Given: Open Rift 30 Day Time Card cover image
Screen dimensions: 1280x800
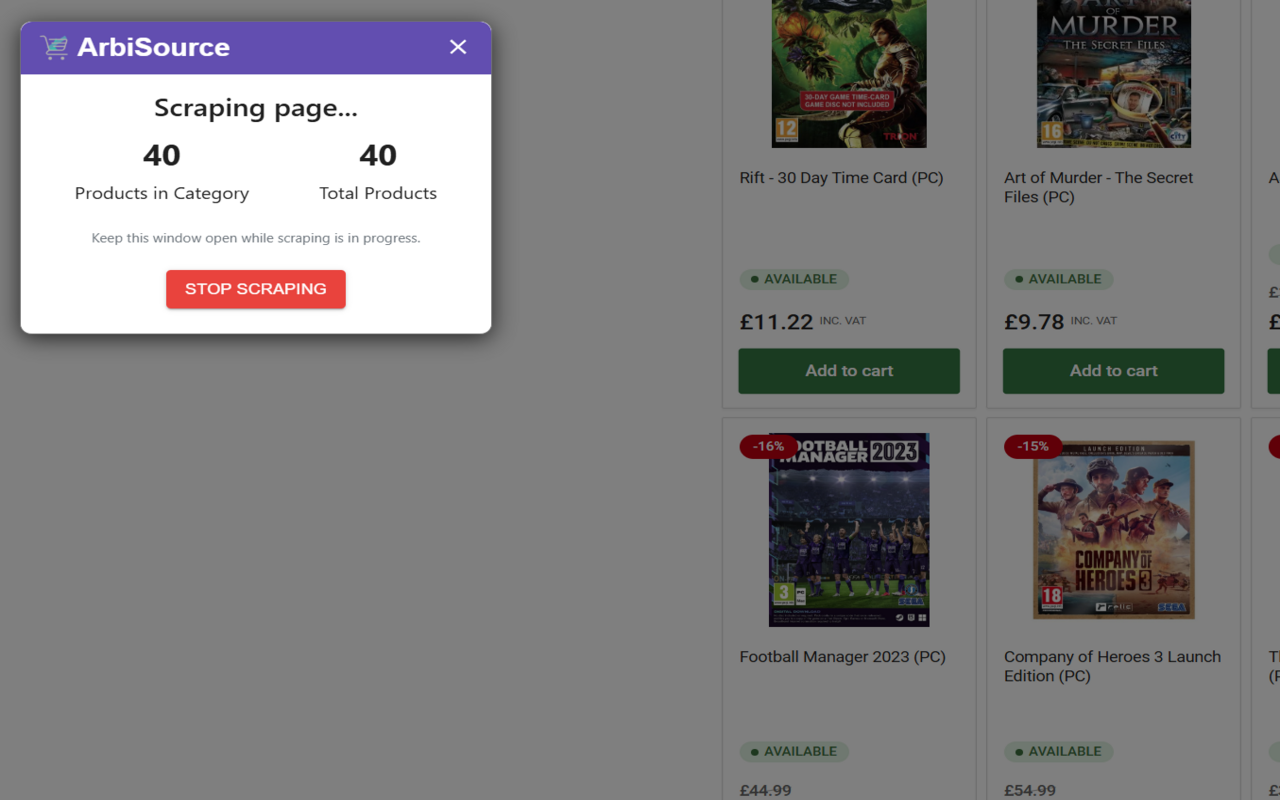Looking at the screenshot, I should point(849,74).
